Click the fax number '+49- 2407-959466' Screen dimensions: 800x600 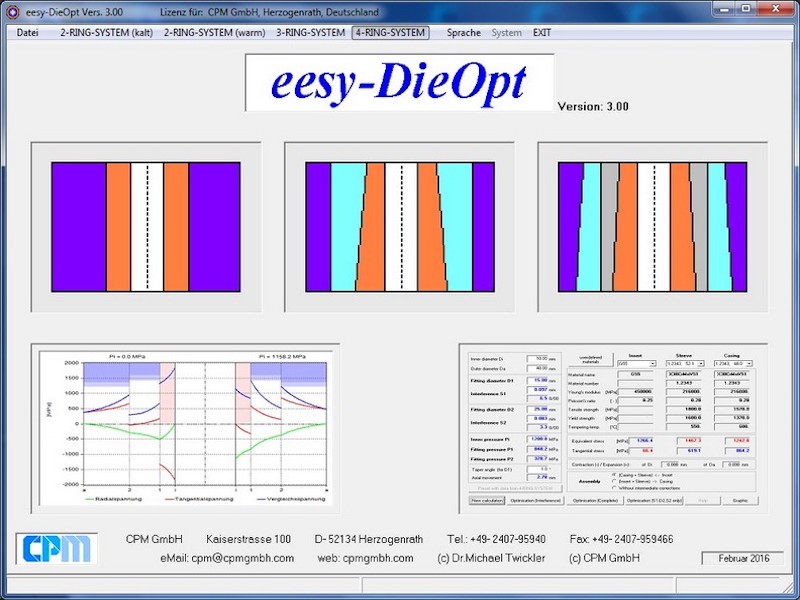[x=632, y=539]
